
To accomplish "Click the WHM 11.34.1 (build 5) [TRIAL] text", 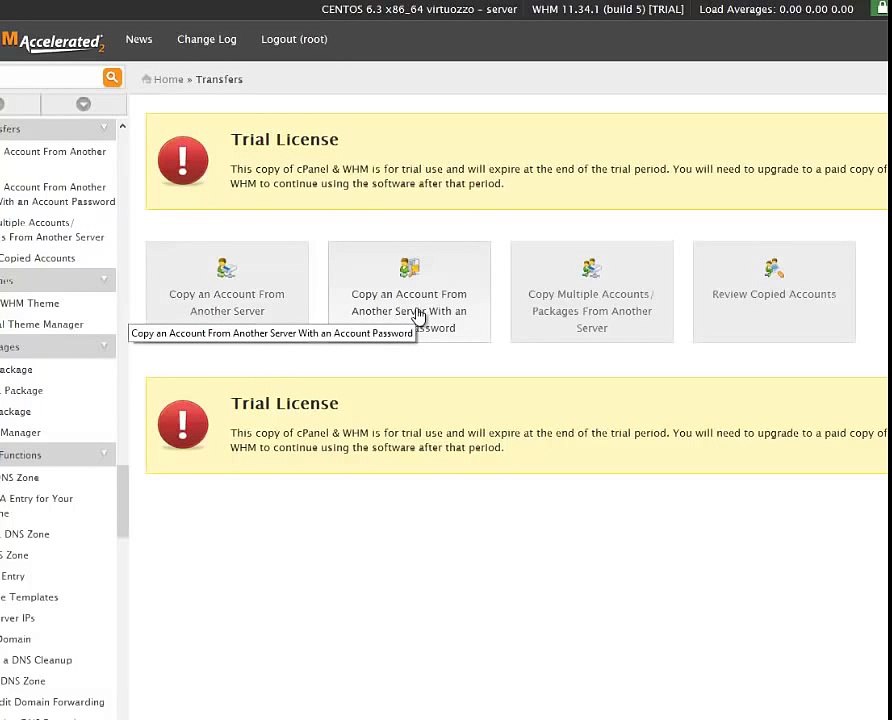I will [608, 9].
